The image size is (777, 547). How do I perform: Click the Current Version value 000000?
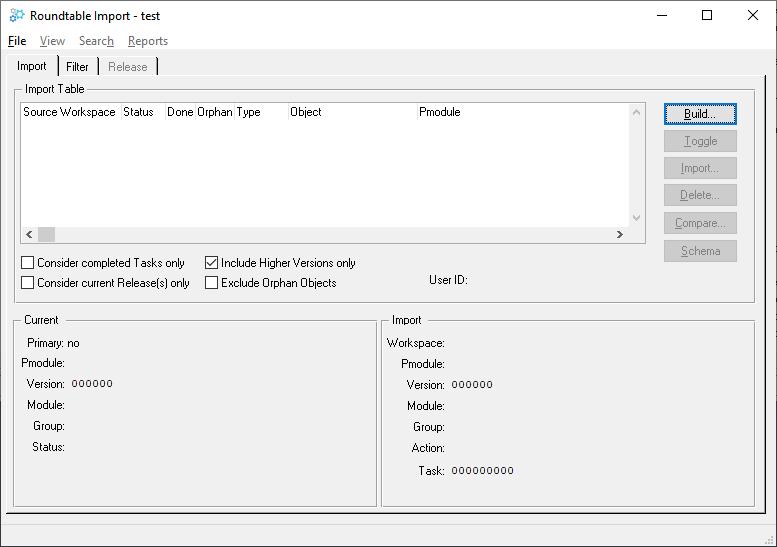92,383
